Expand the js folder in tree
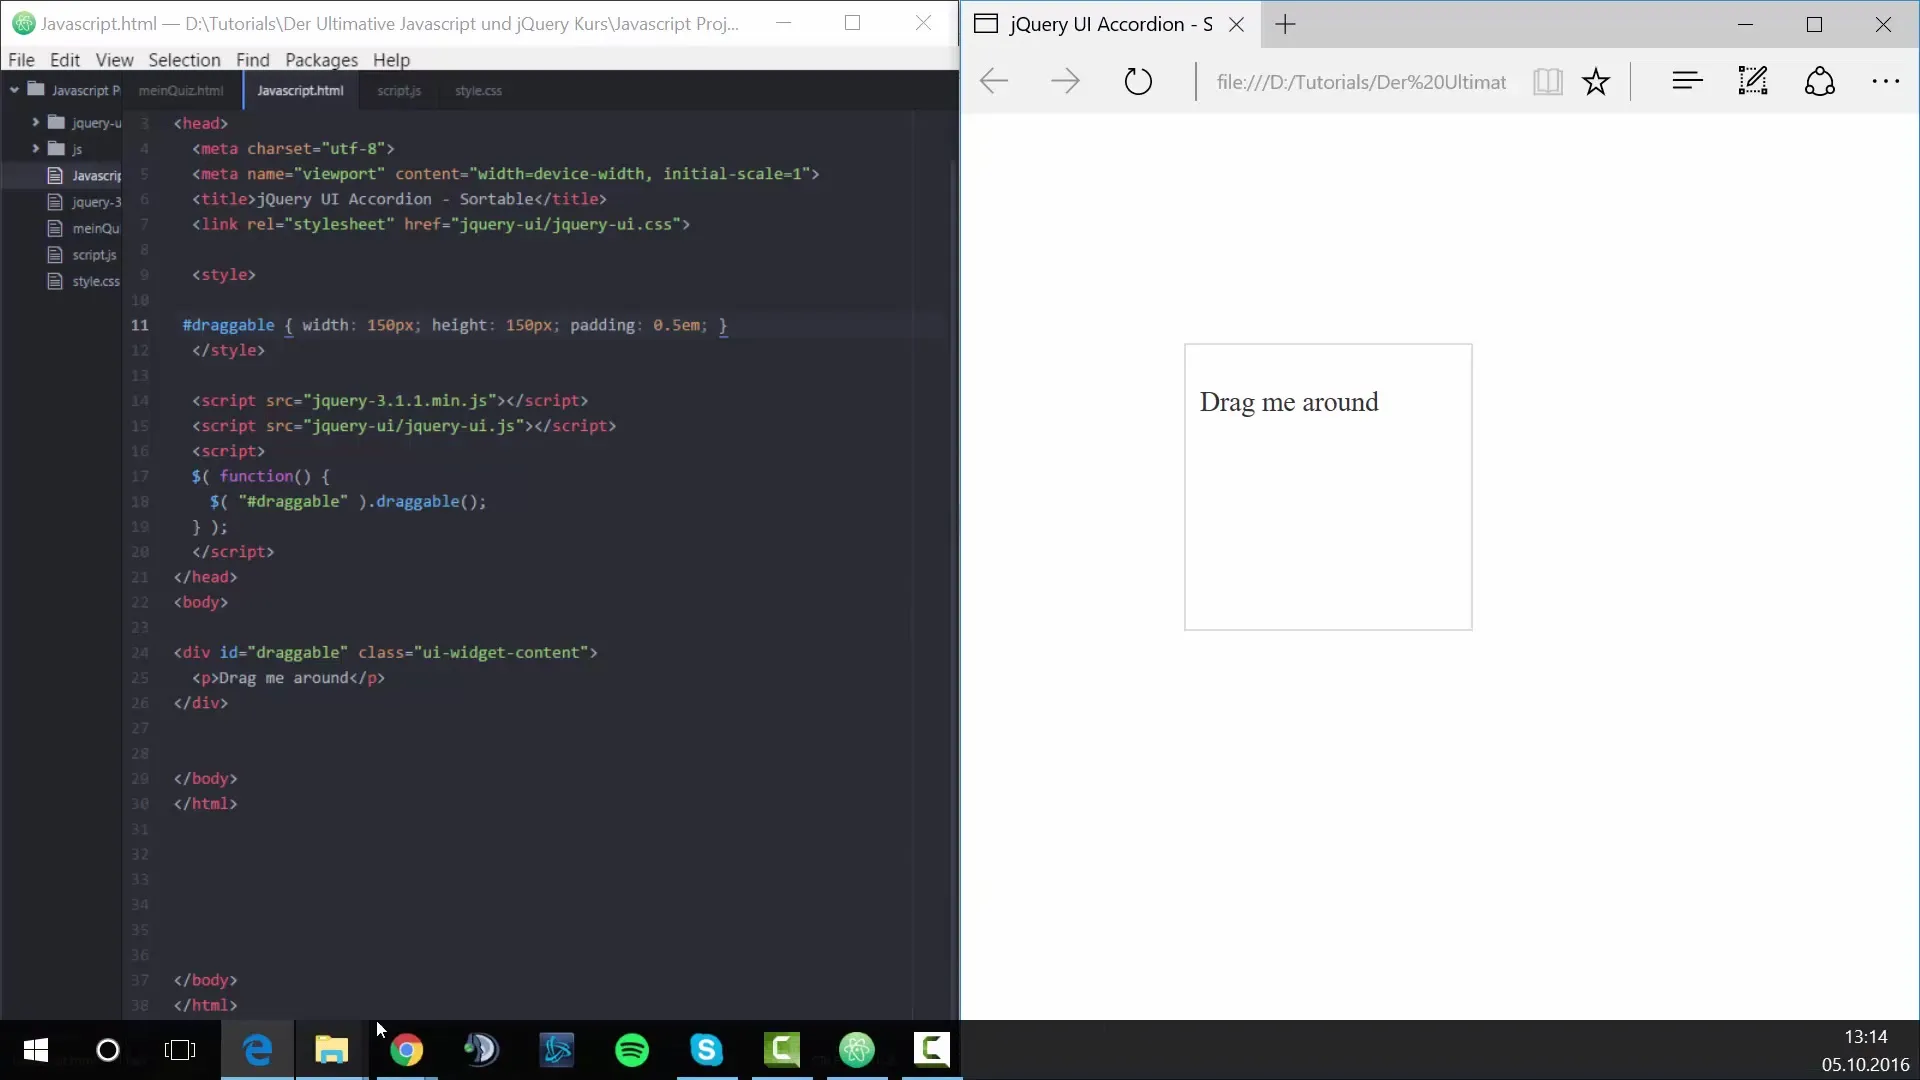Image resolution: width=1920 pixels, height=1080 pixels. [36, 148]
